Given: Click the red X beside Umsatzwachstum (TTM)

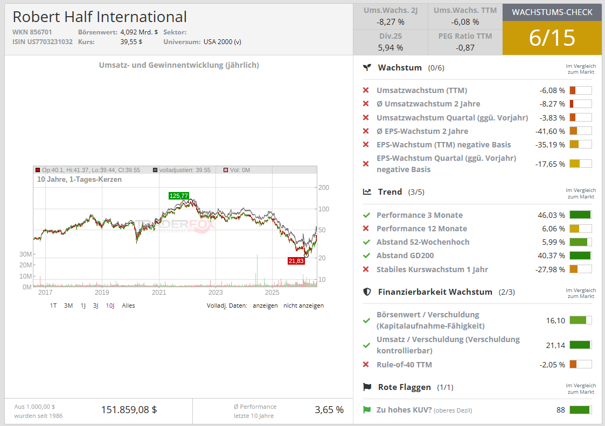Looking at the screenshot, I should click(x=366, y=90).
